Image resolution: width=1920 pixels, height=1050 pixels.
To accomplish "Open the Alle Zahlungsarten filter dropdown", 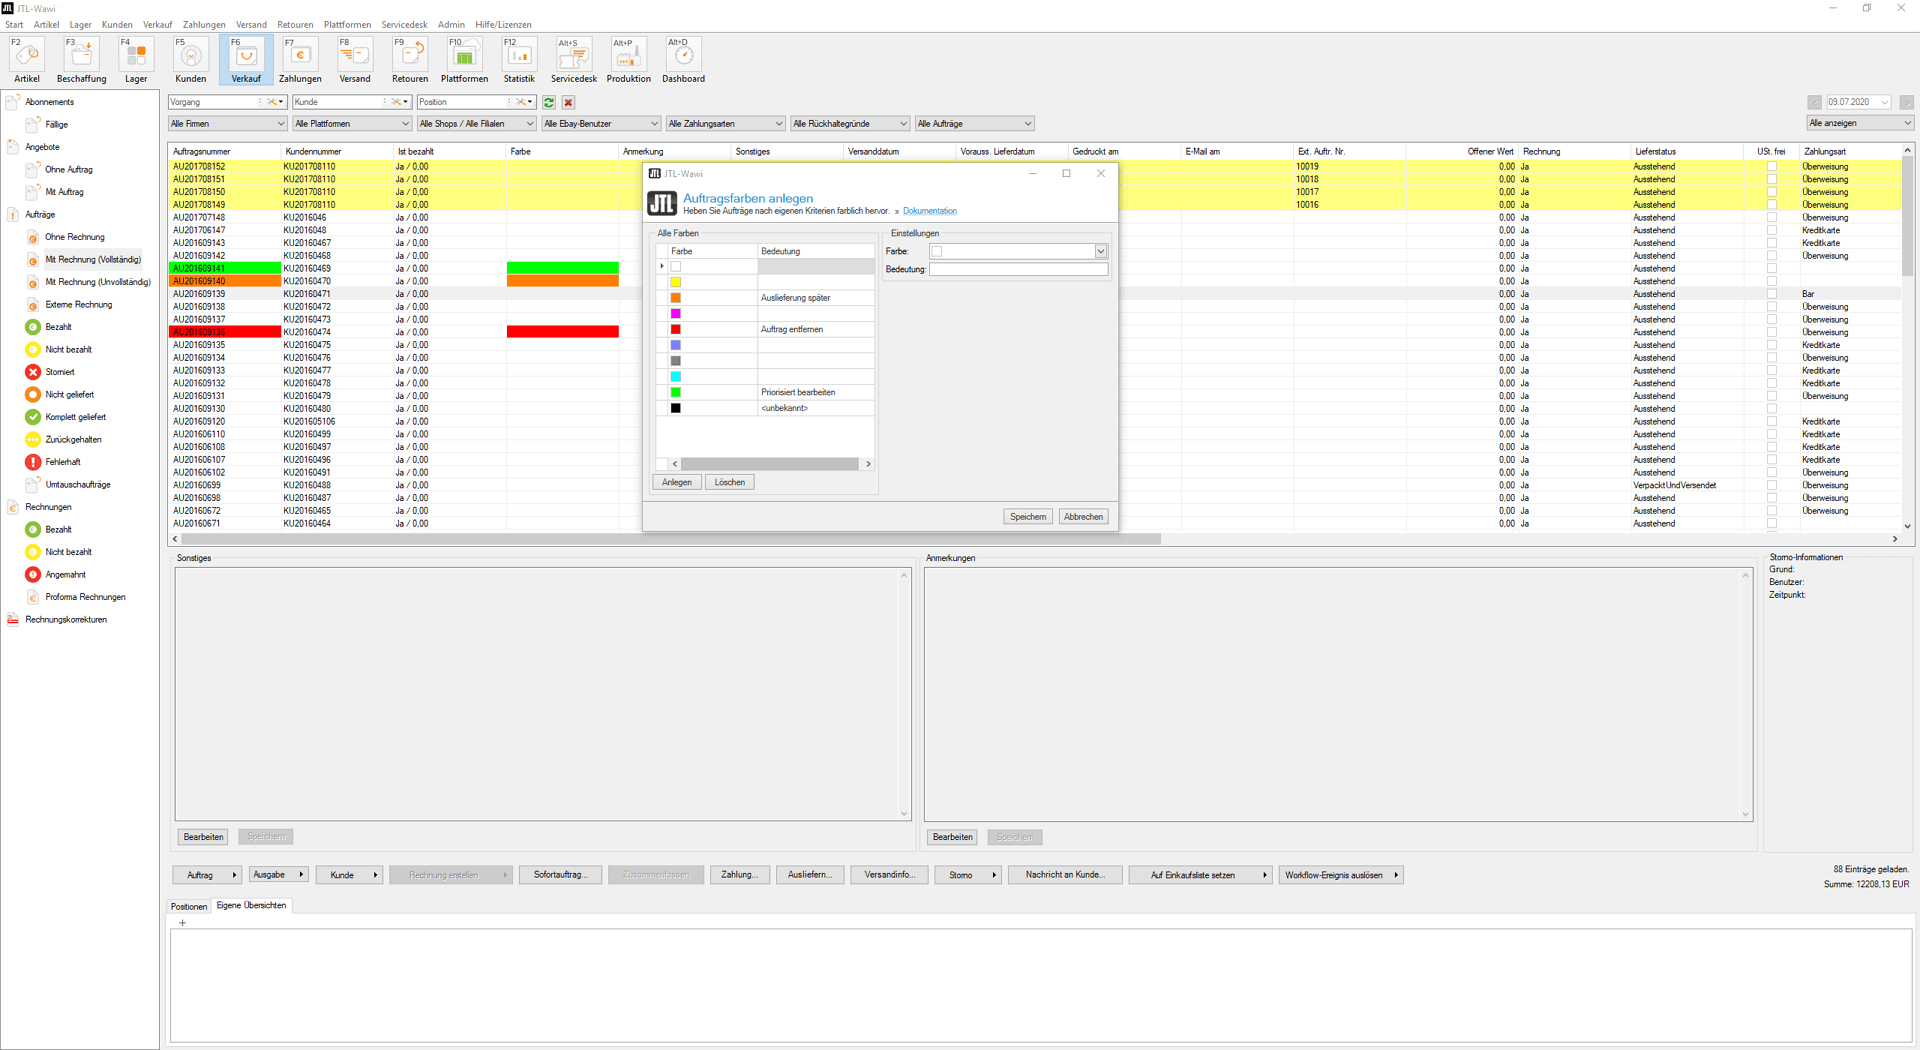I will click(x=725, y=124).
